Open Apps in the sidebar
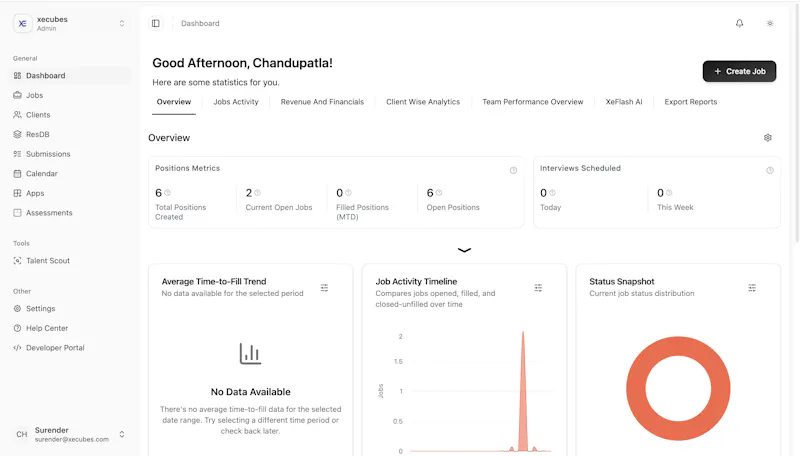Screen dimensions: 800x456 [x=71, y=193]
